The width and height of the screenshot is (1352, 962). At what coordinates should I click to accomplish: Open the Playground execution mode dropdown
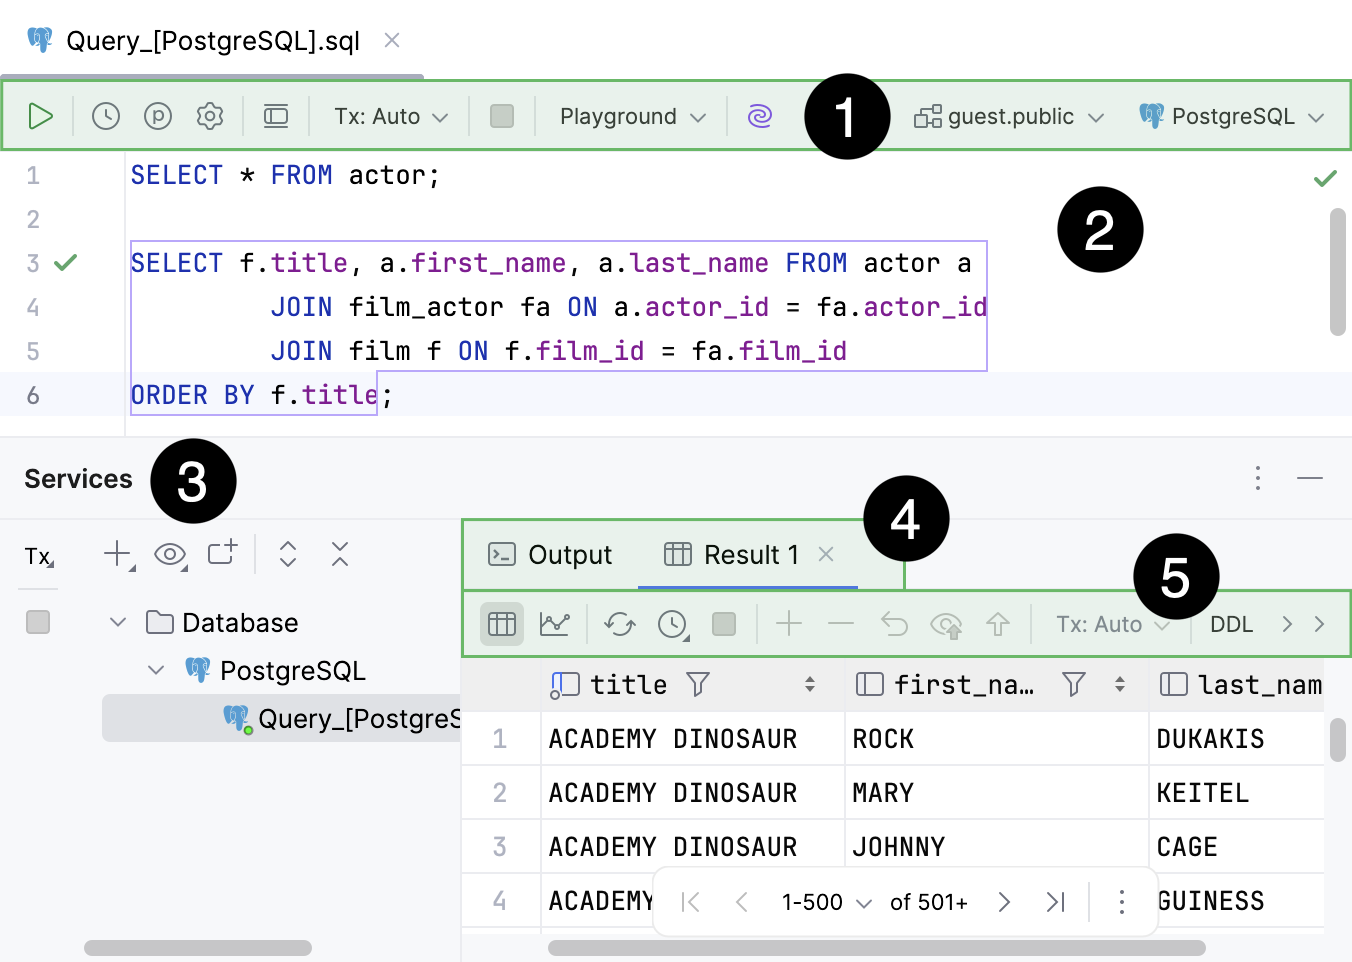(630, 115)
